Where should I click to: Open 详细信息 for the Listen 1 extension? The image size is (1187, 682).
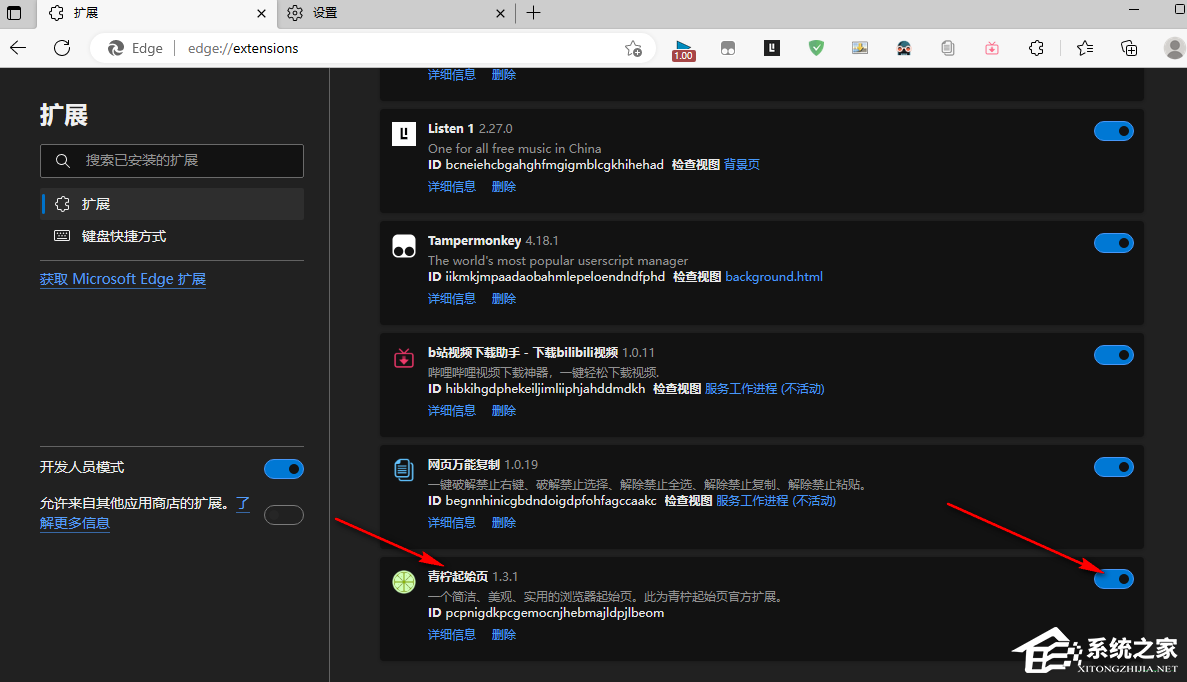tap(451, 187)
